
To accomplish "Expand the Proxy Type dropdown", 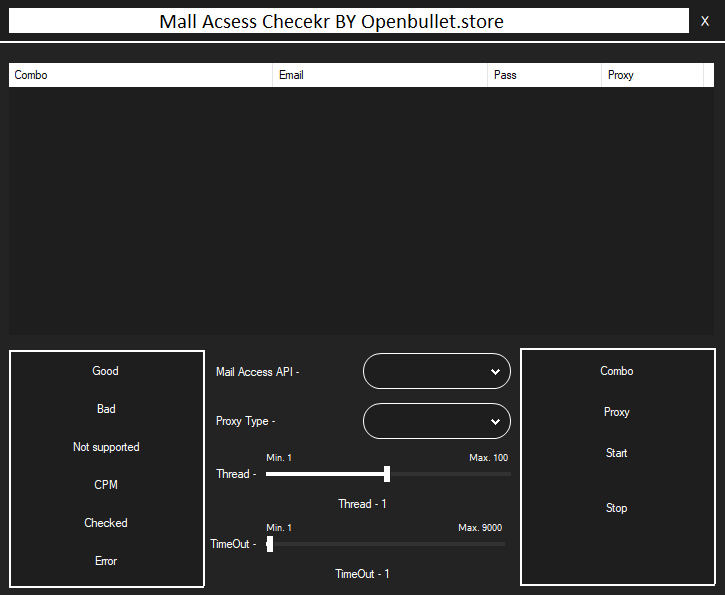I will [x=437, y=421].
